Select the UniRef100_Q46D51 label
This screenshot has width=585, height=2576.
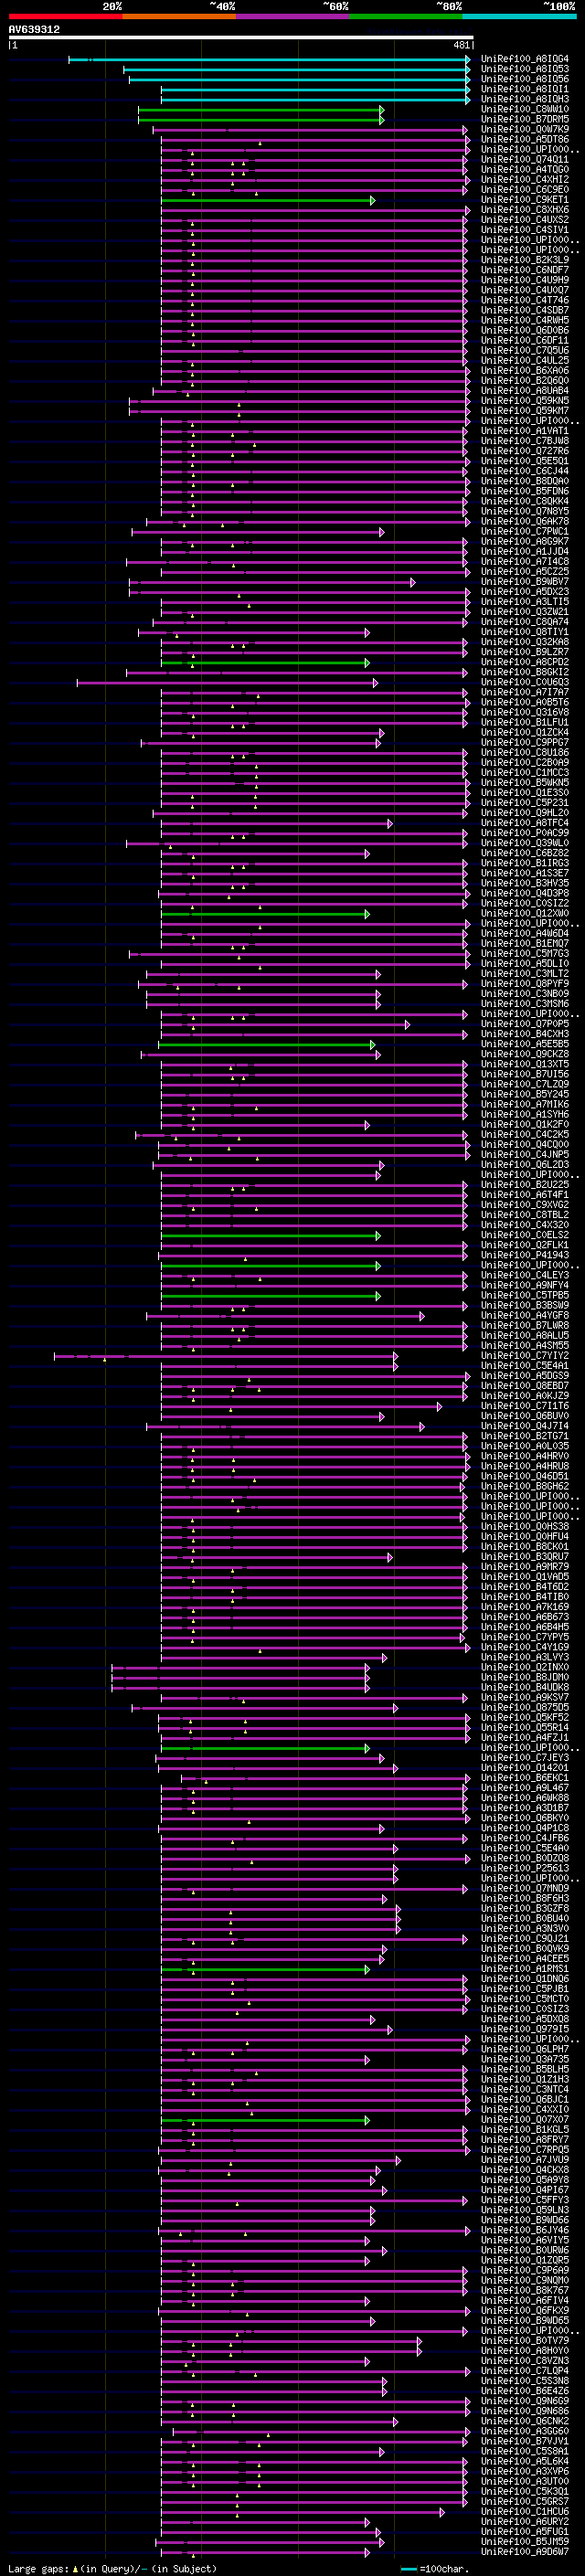point(524,1476)
